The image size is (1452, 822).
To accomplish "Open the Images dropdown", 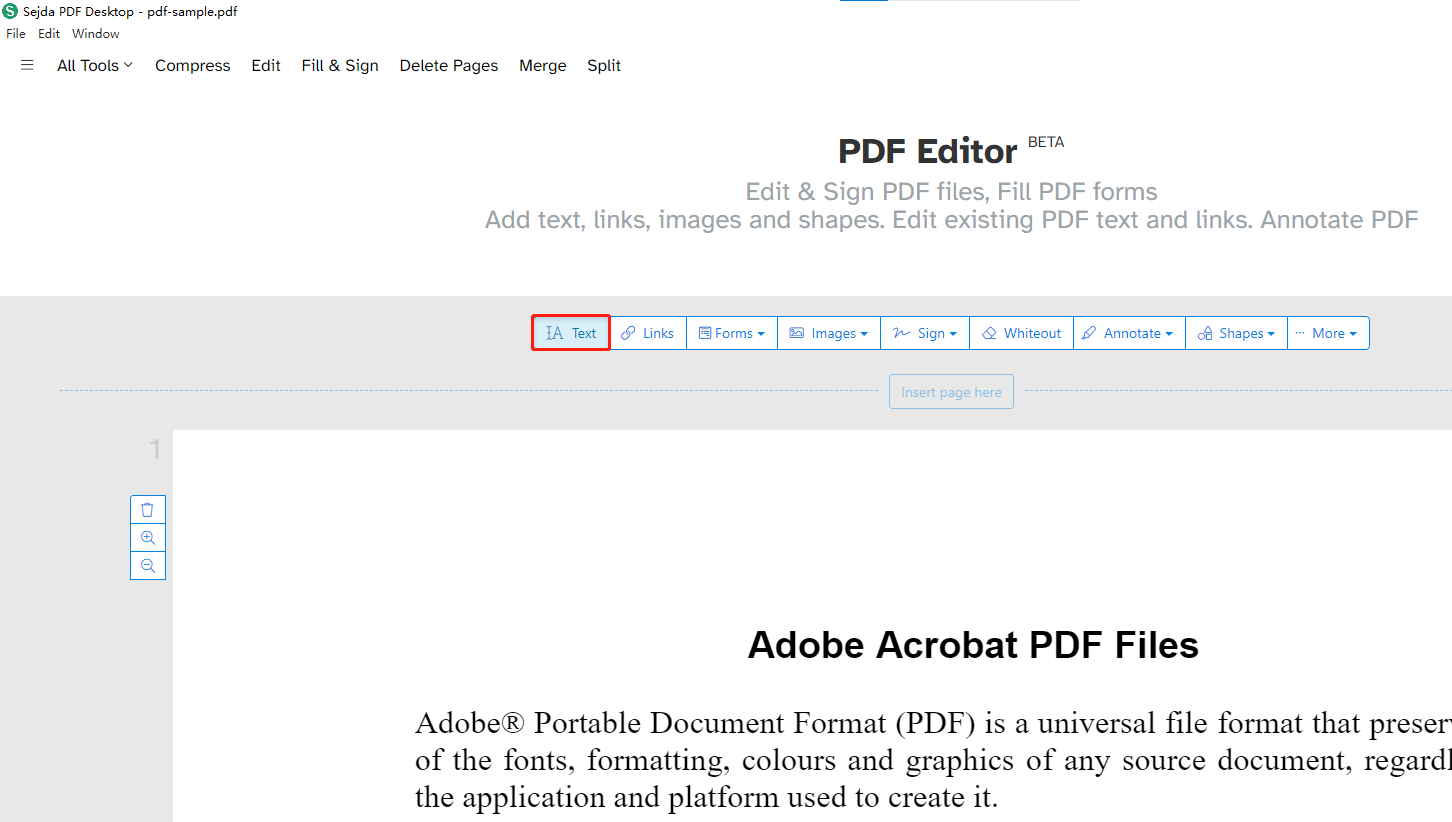I will click(829, 333).
